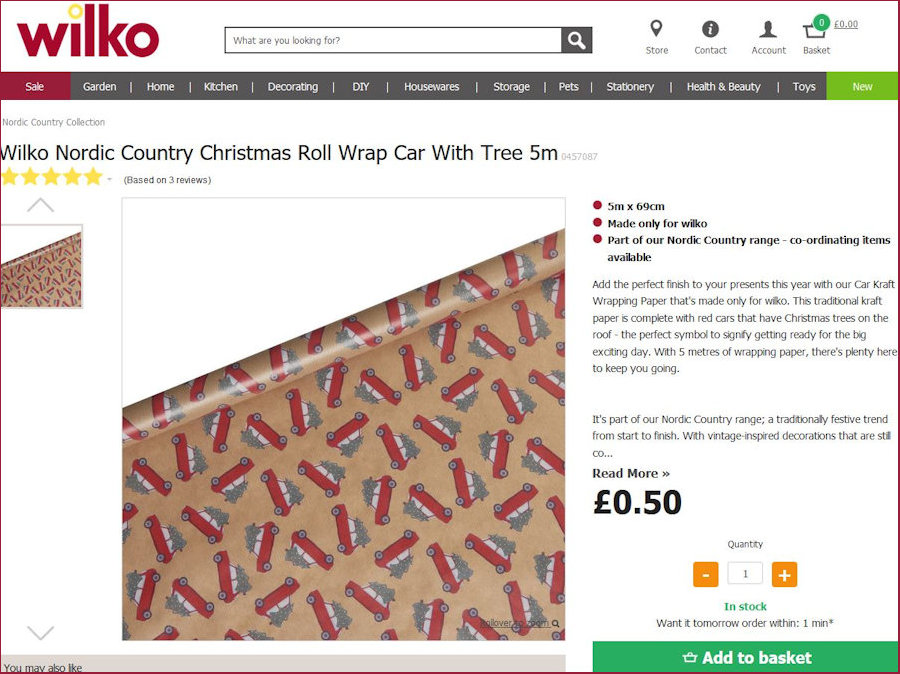Expand description with Read More
The height and width of the screenshot is (674, 900).
point(630,473)
